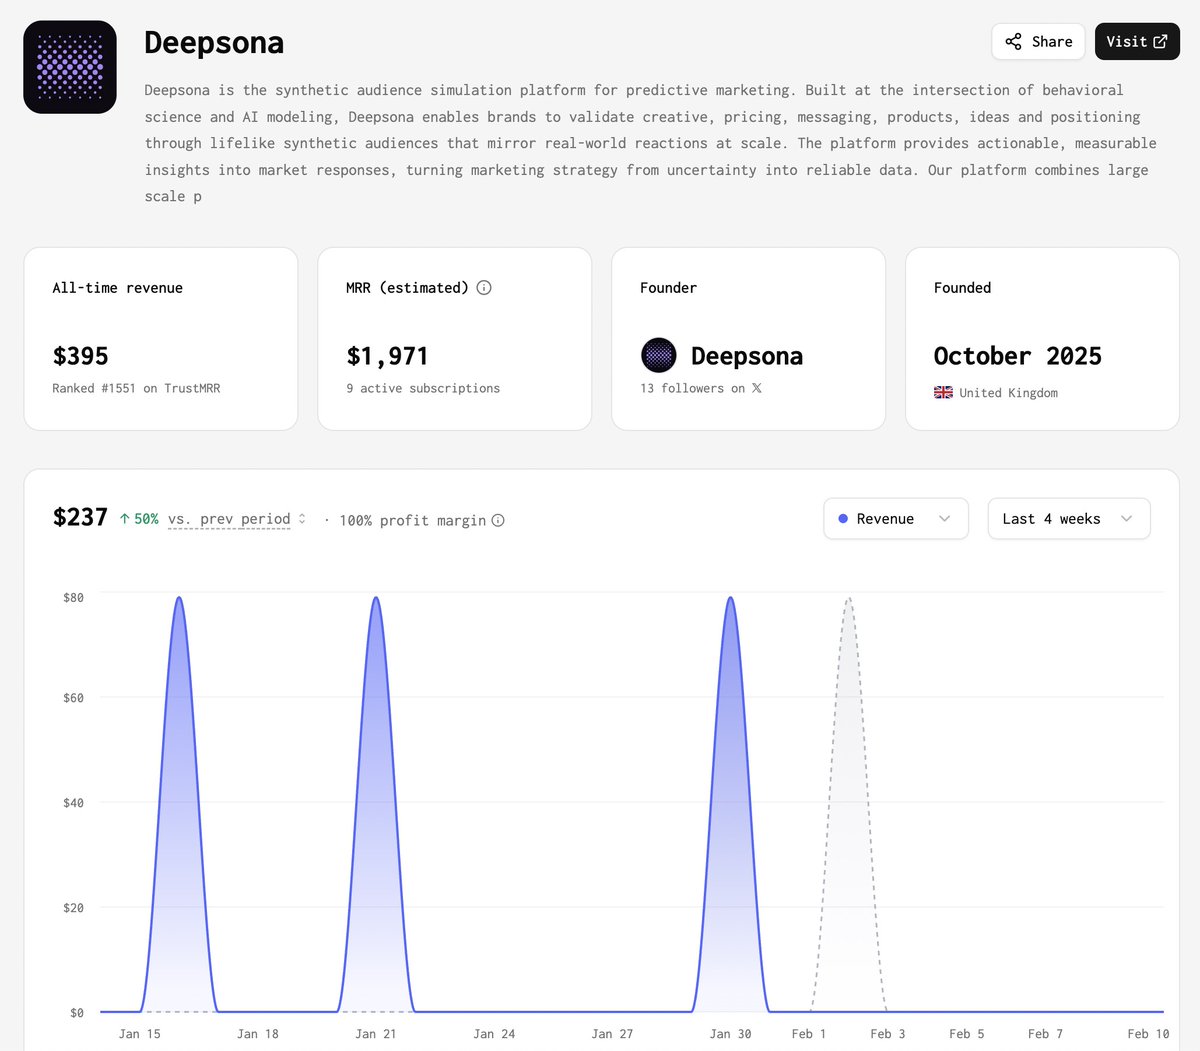Click the Jan 15 revenue peak
Screen dimensions: 1200x1051
(x=179, y=598)
